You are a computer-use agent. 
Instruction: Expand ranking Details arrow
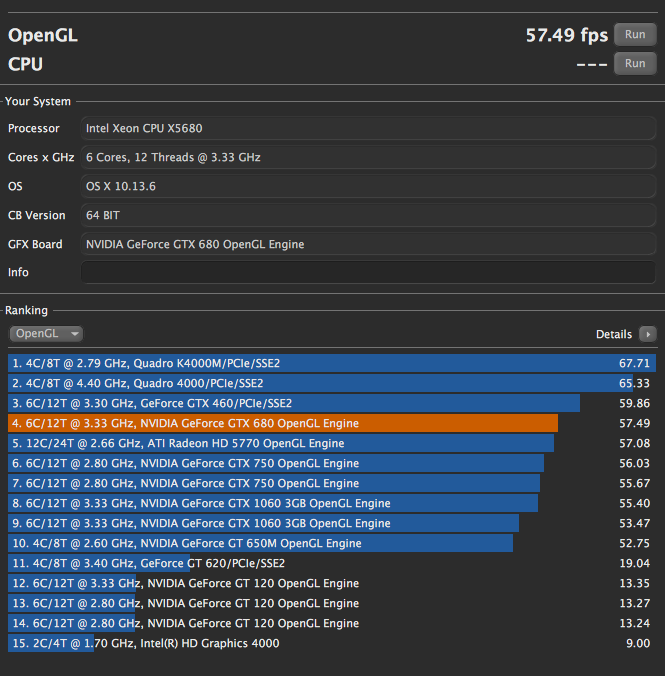648,334
